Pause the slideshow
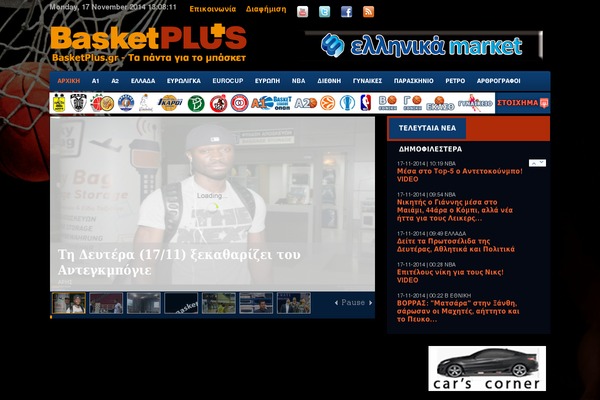 click(353, 302)
